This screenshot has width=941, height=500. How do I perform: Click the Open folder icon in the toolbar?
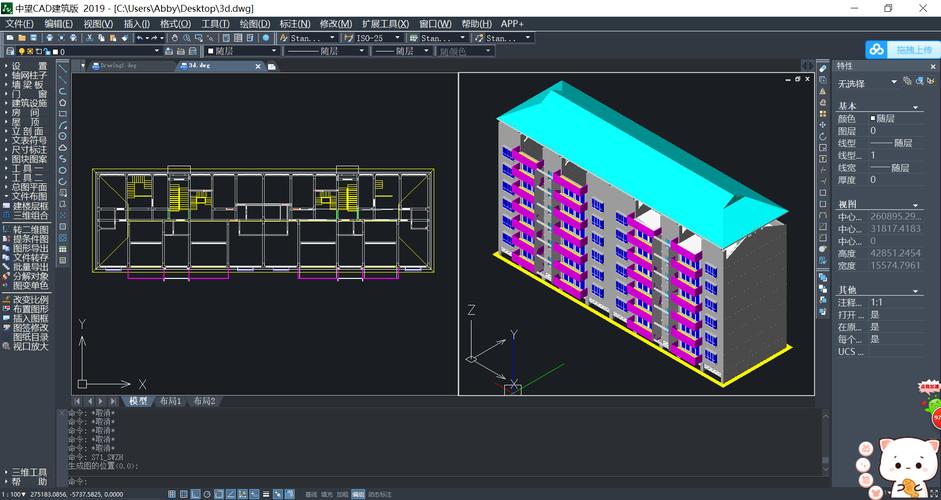pos(22,37)
